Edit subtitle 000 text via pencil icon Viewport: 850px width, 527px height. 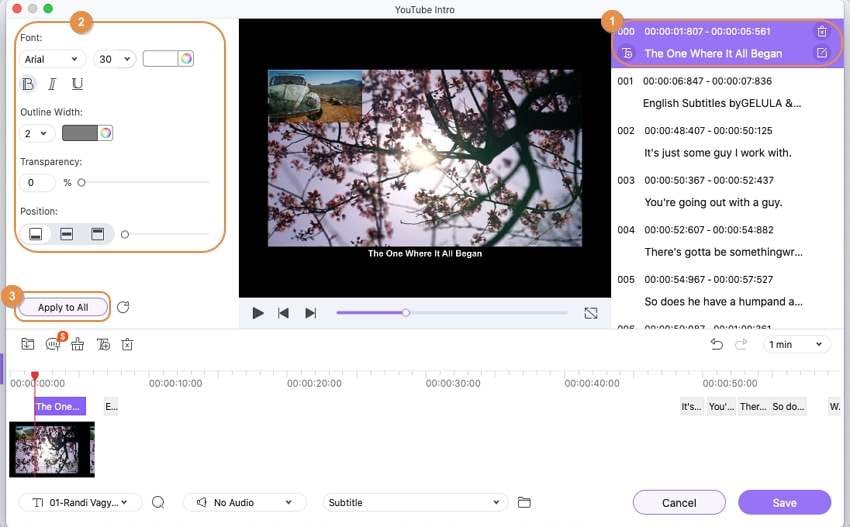[822, 53]
